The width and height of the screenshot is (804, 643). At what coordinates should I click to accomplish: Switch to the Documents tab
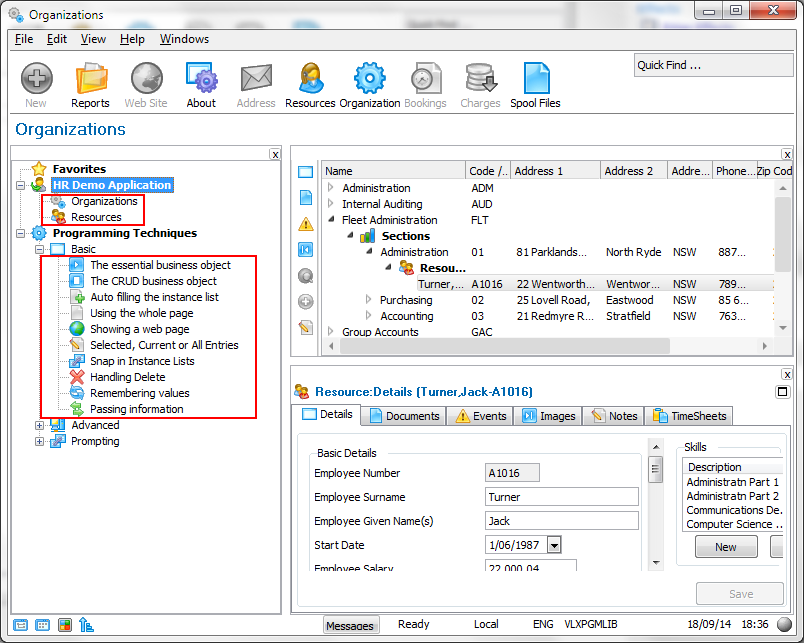404,416
